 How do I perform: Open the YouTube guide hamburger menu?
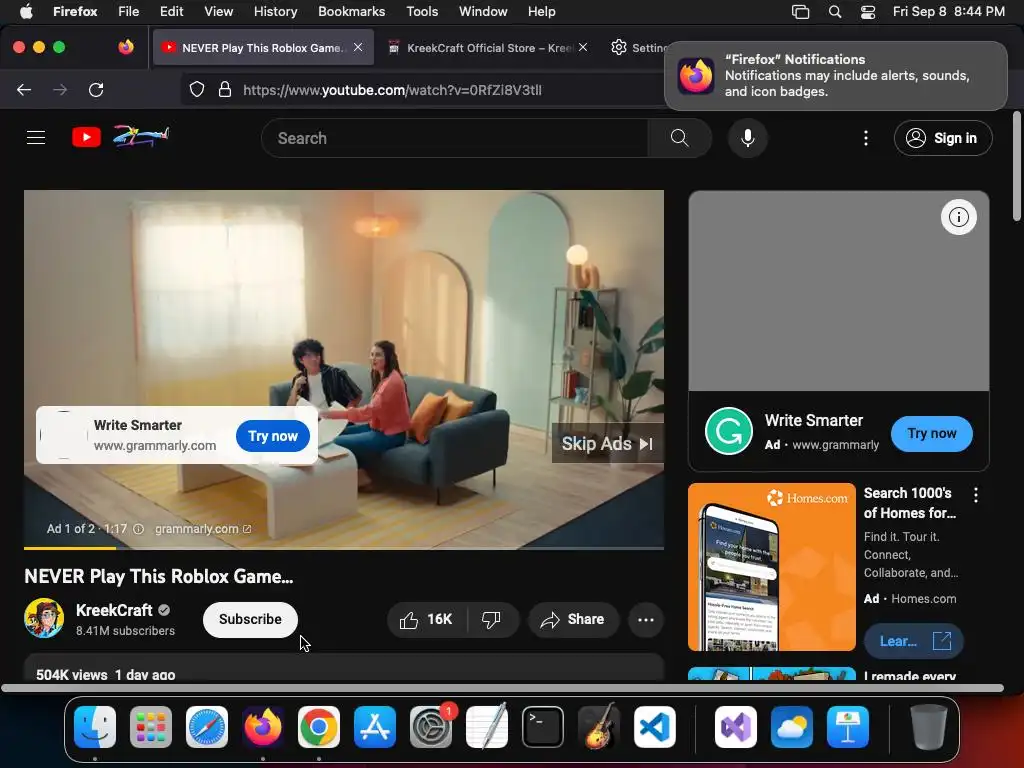(x=36, y=138)
